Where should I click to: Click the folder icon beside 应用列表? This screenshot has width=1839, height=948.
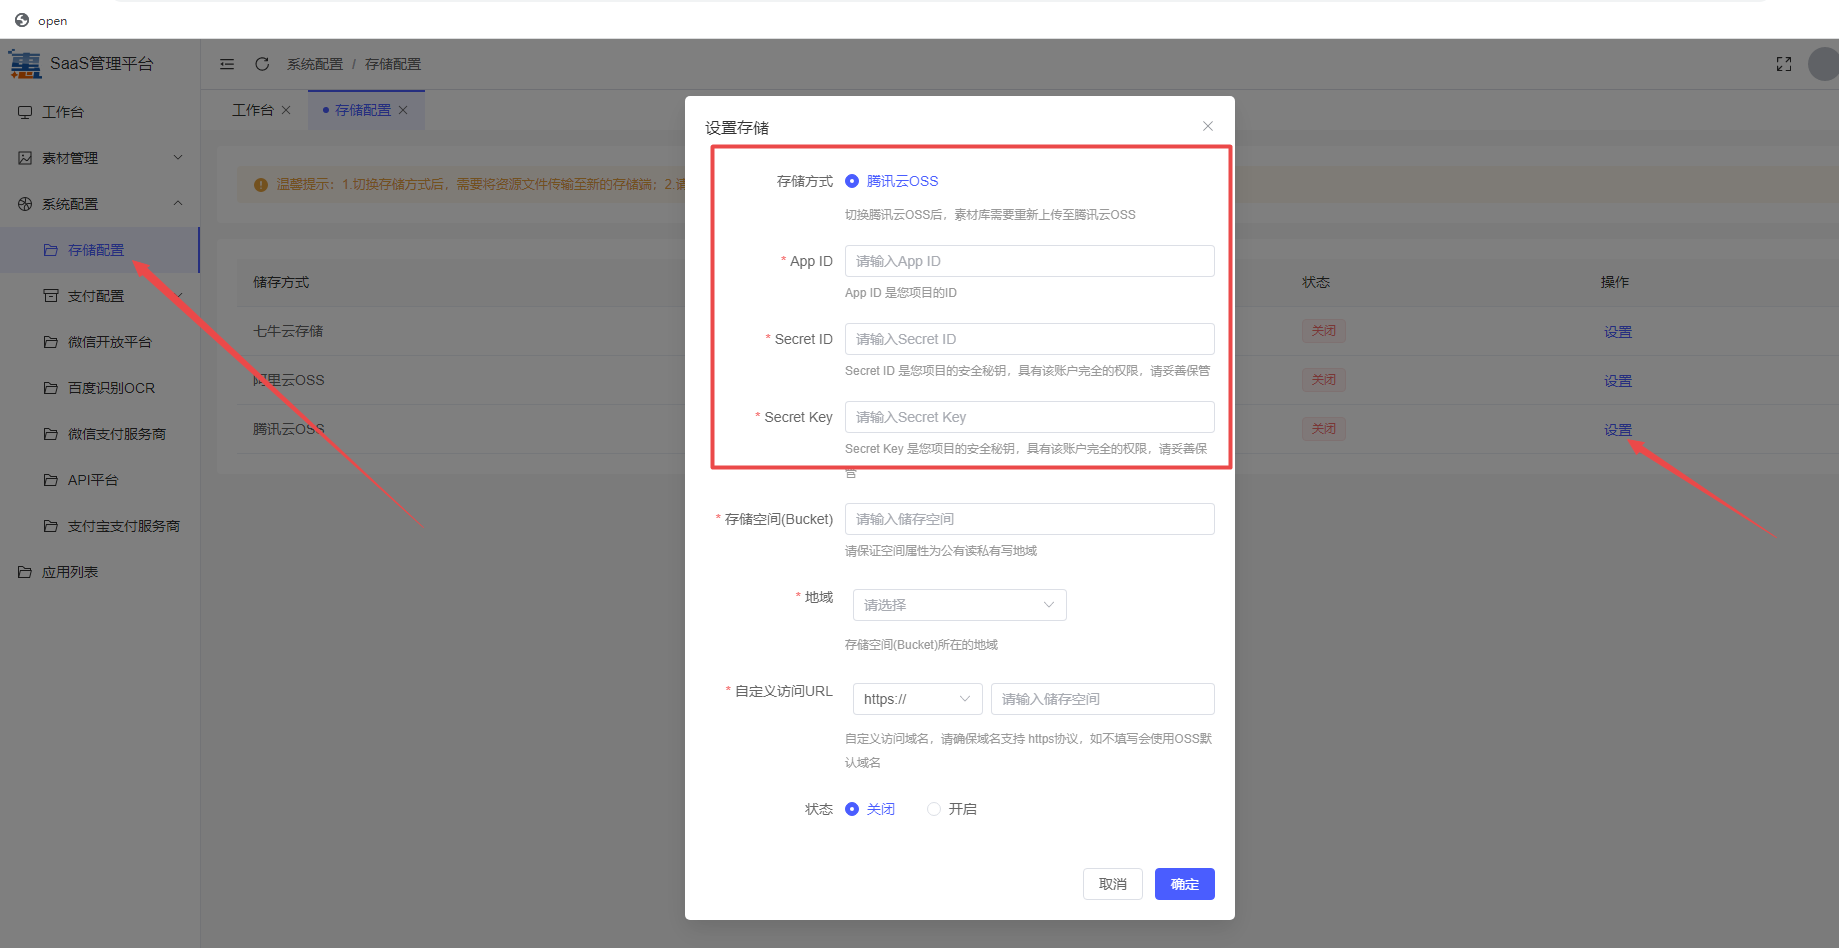(25, 572)
